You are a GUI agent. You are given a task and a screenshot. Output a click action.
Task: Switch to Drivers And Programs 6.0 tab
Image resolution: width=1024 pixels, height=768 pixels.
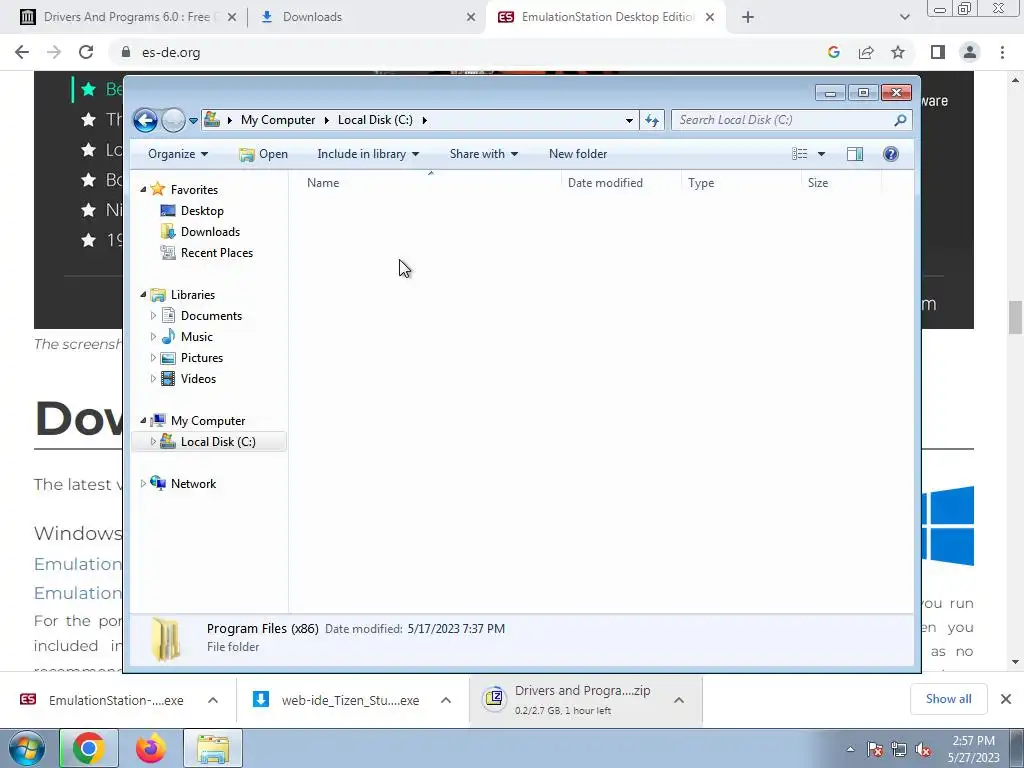point(127,17)
